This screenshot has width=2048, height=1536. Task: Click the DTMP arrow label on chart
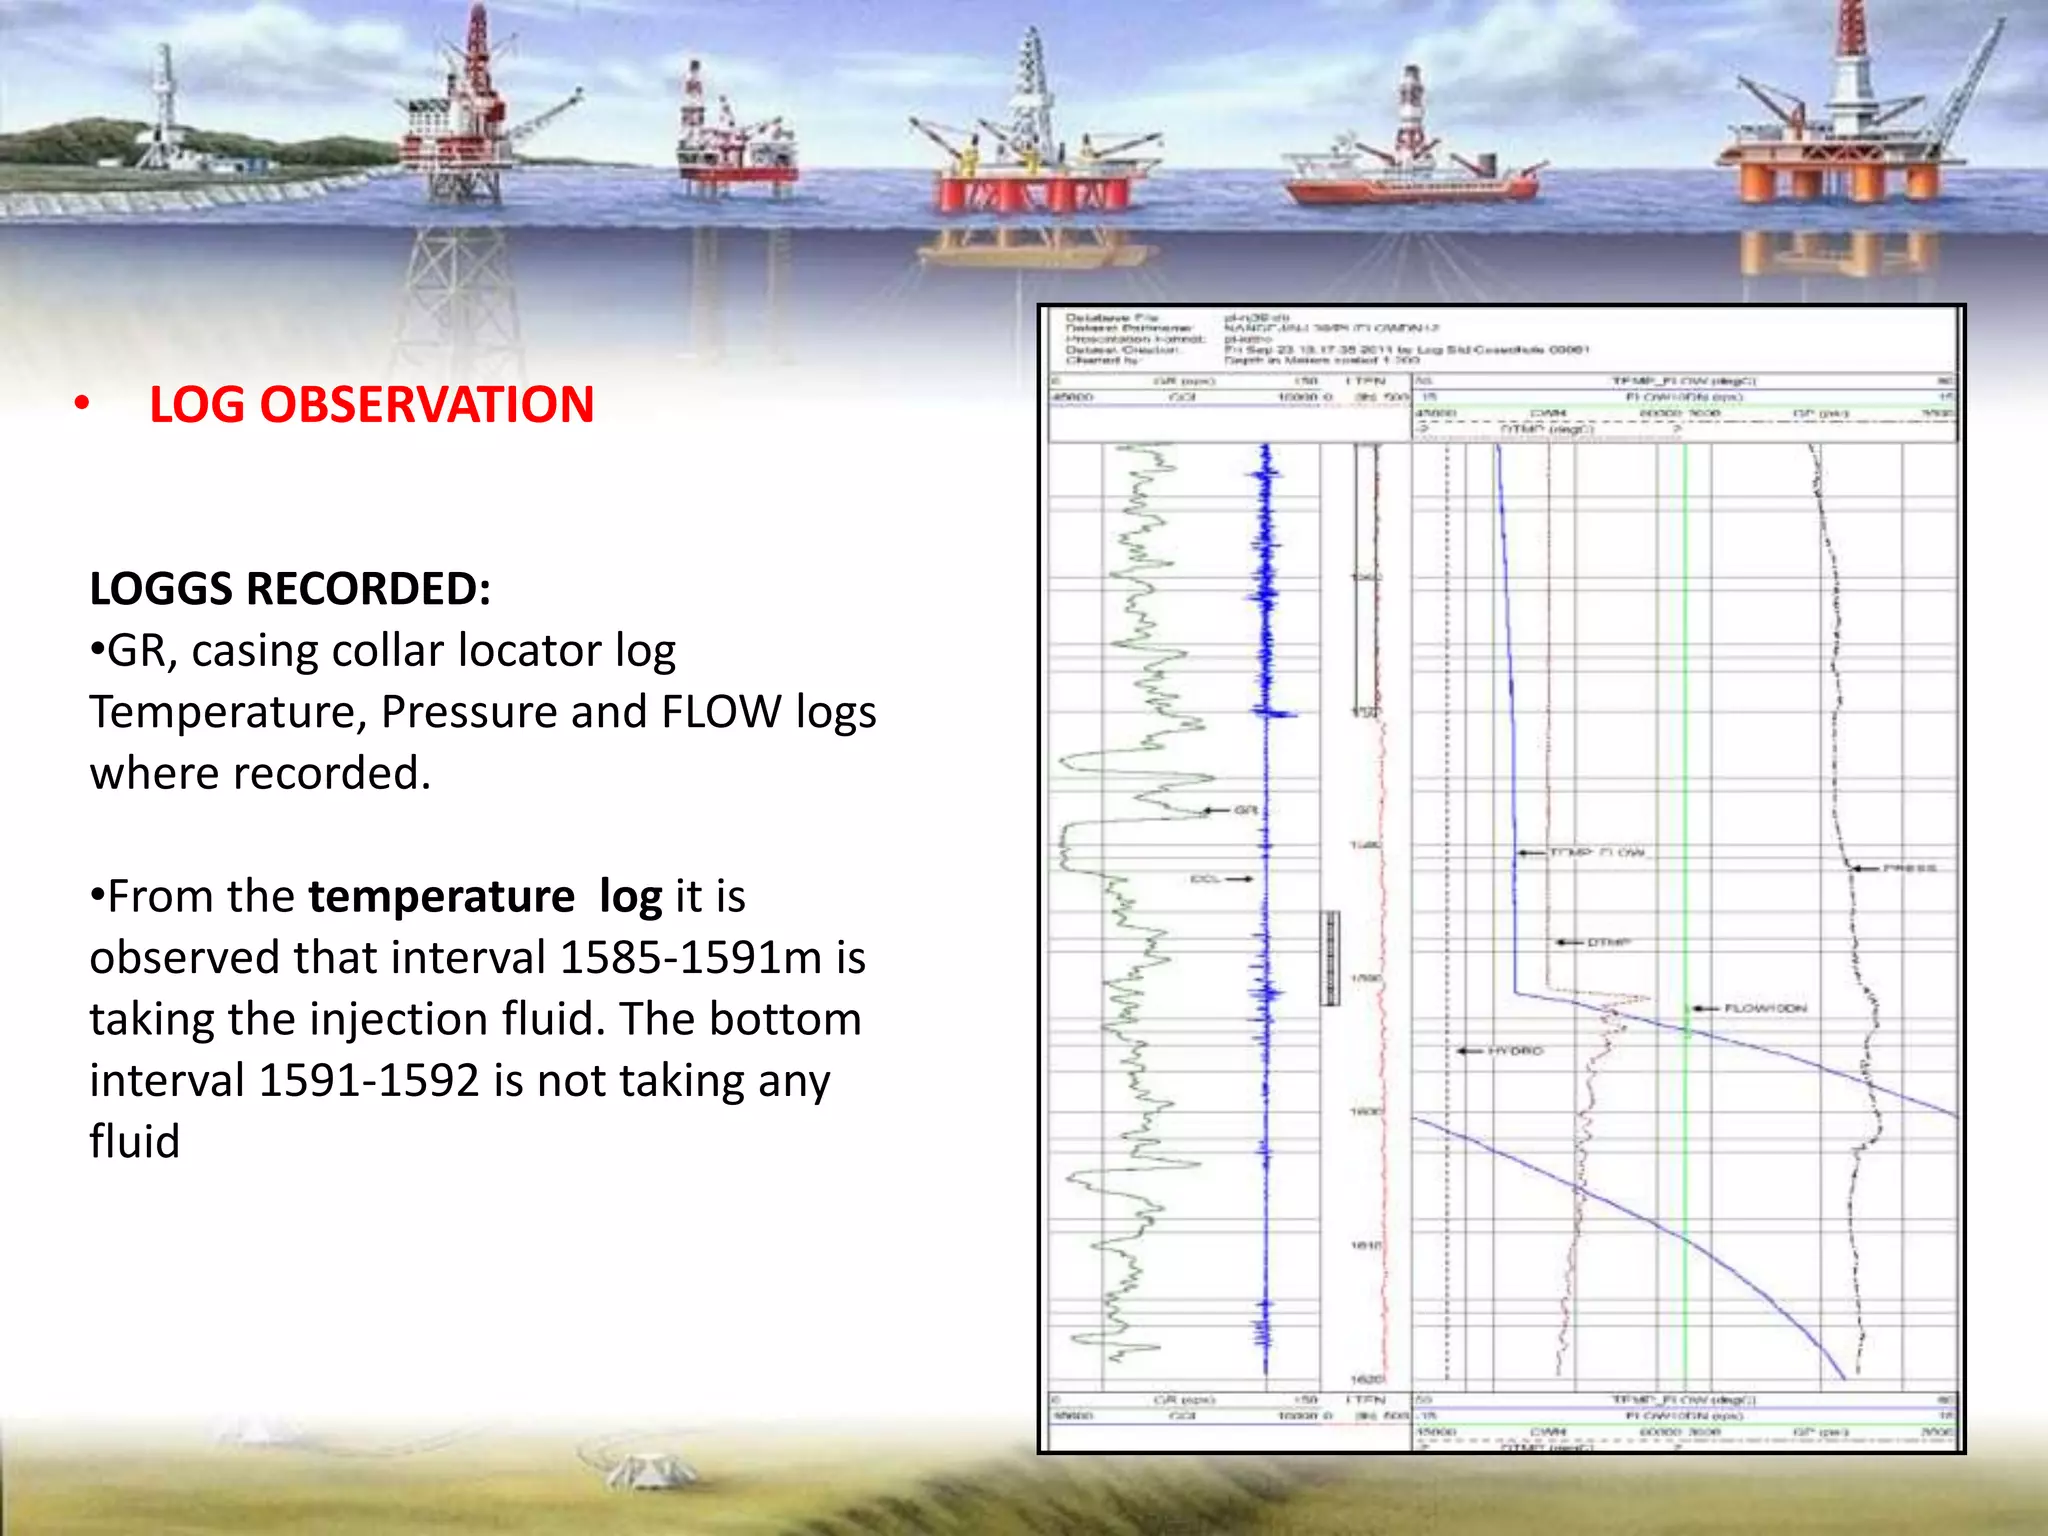(x=1607, y=942)
